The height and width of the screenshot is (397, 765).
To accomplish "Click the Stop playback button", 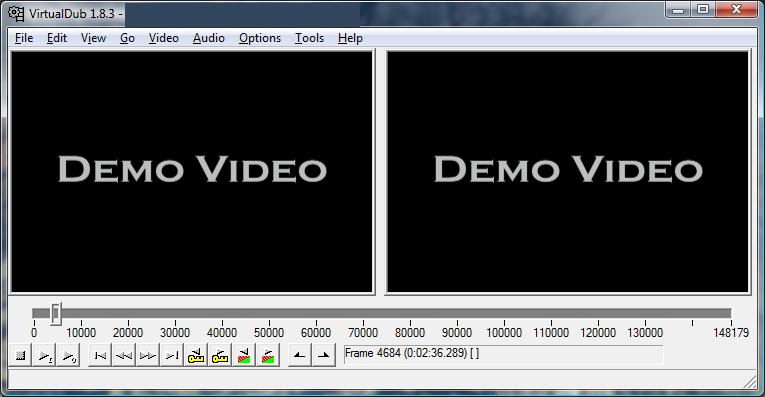I will click(20, 356).
